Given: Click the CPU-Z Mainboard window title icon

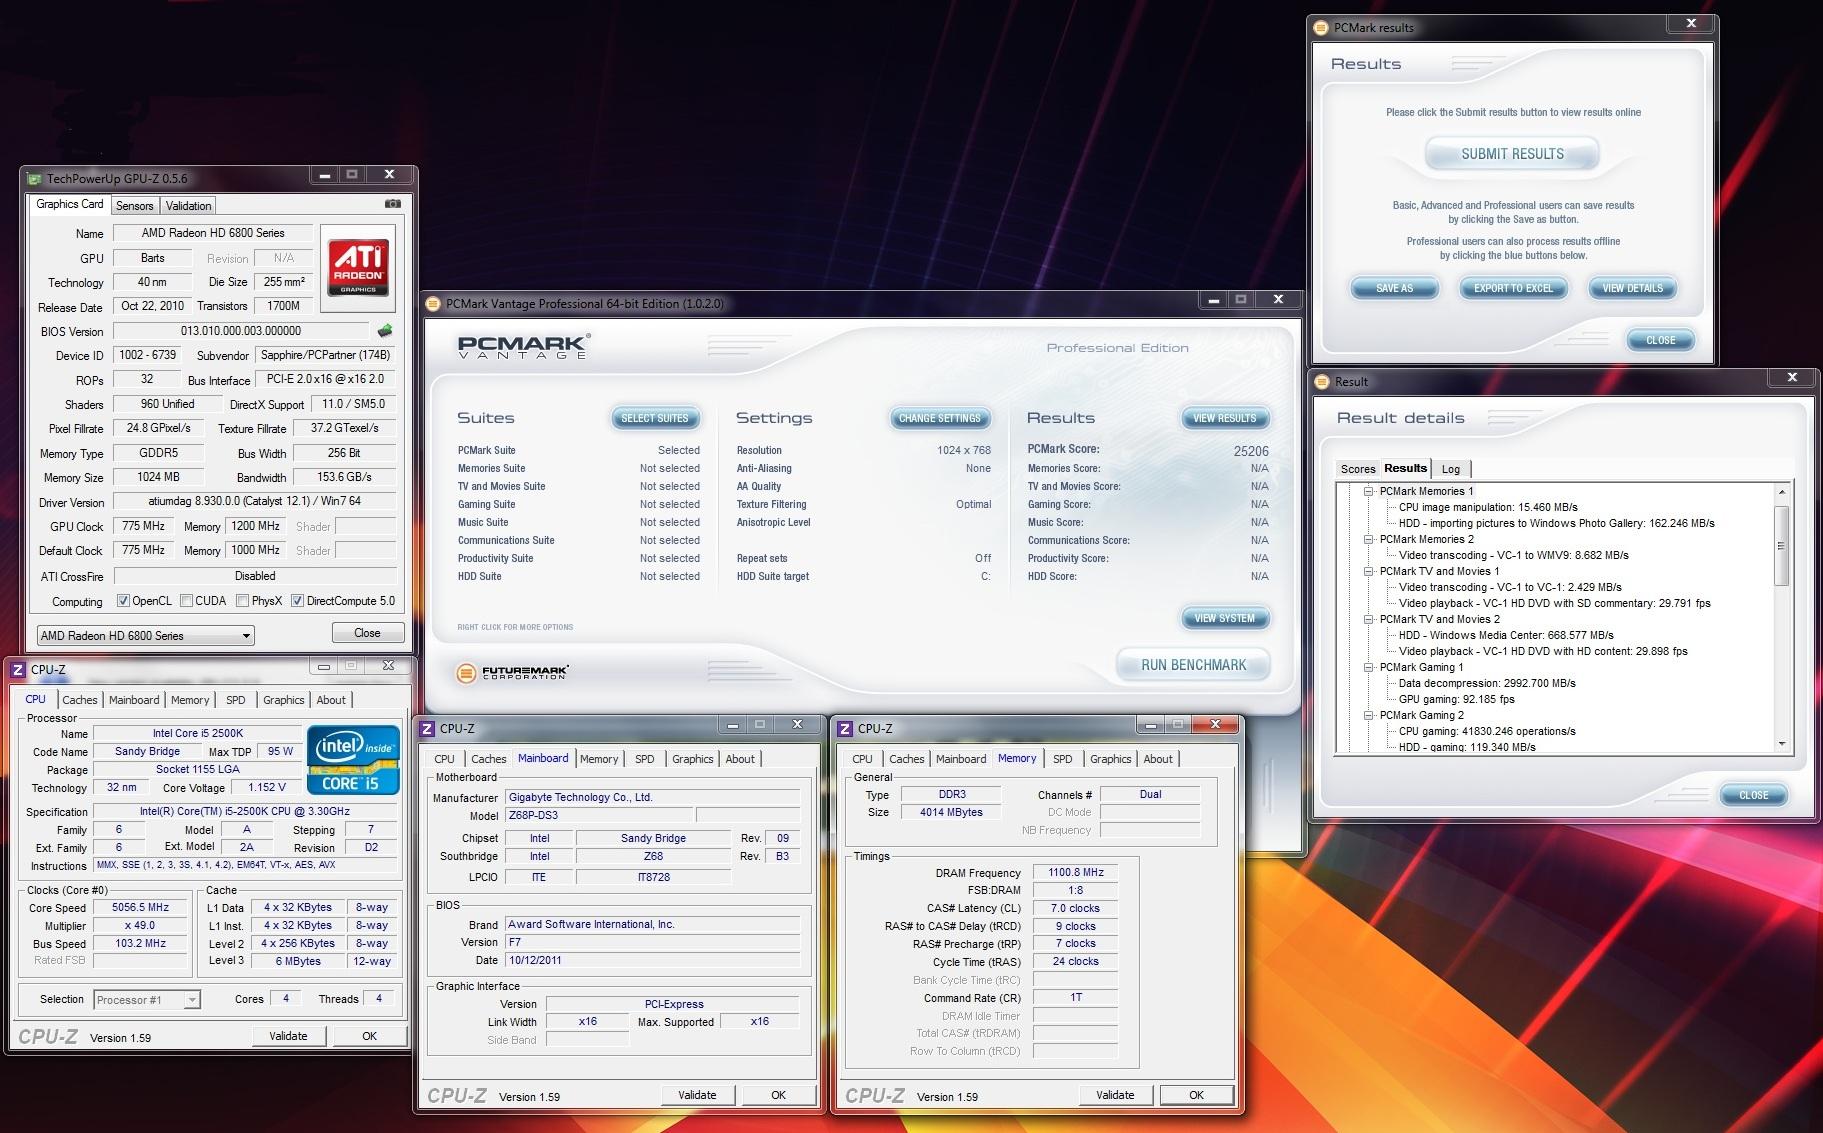Looking at the screenshot, I should (x=427, y=729).
